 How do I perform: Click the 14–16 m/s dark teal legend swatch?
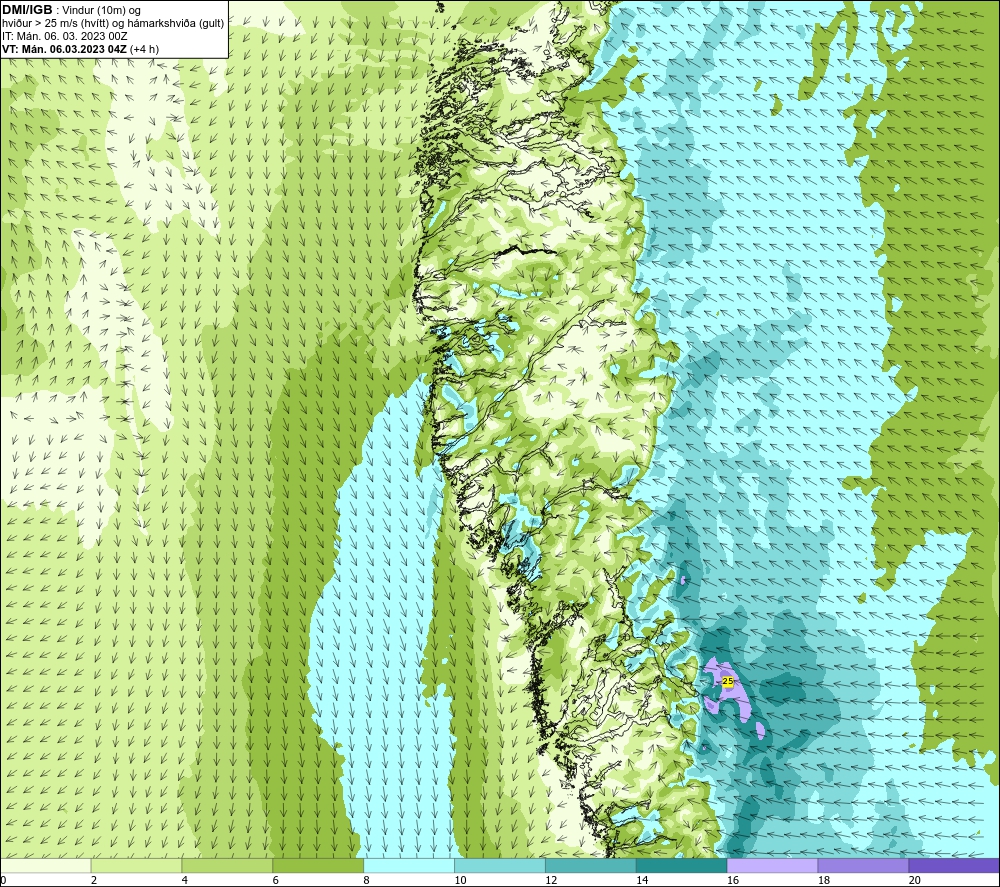(682, 865)
